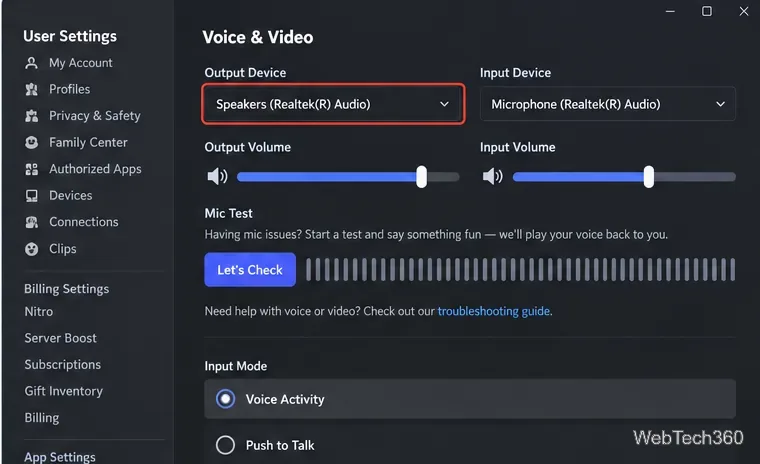This screenshot has height=464, width=760.
Task: Click the Input Volume speaker icon
Action: tap(492, 176)
